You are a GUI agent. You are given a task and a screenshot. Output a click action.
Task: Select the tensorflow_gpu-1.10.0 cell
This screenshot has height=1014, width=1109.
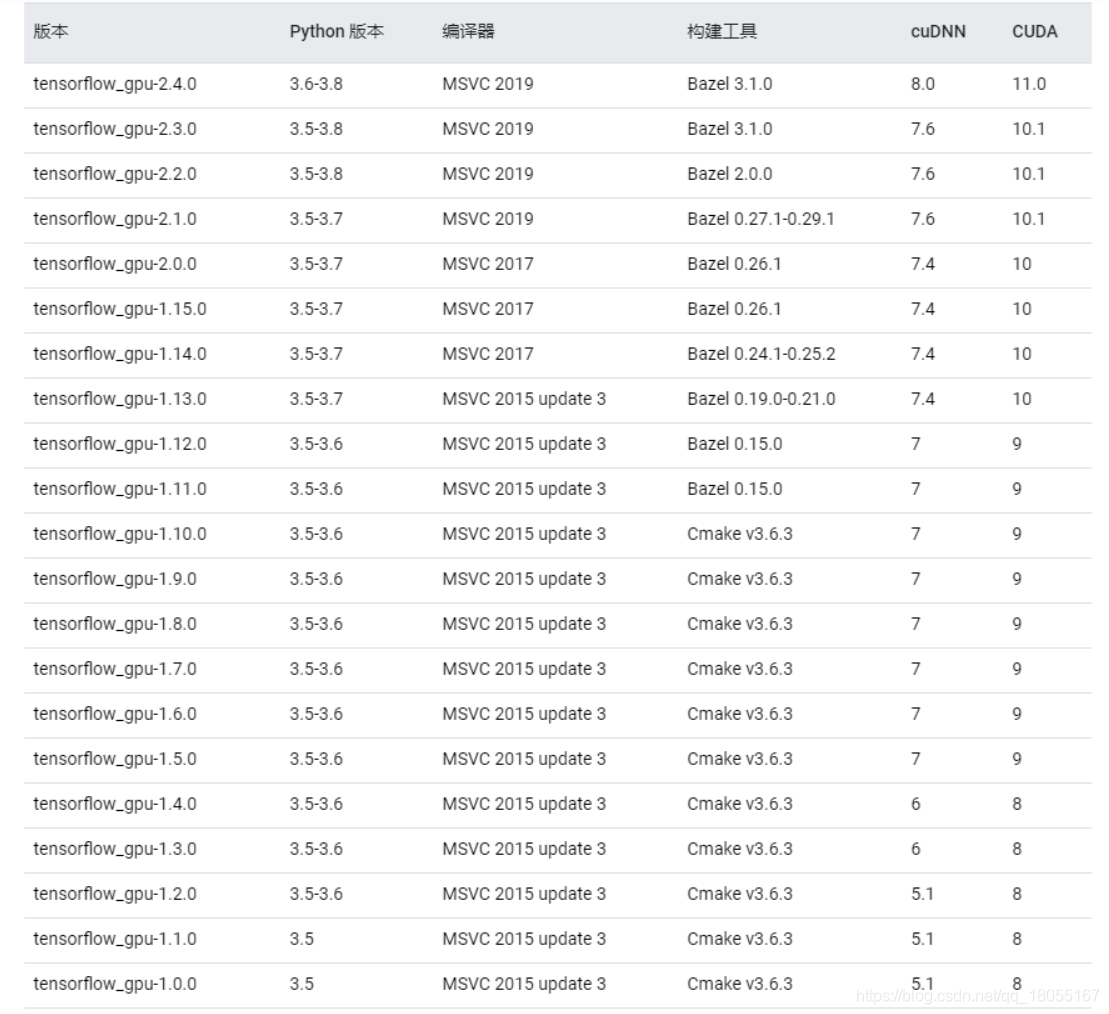click(120, 535)
